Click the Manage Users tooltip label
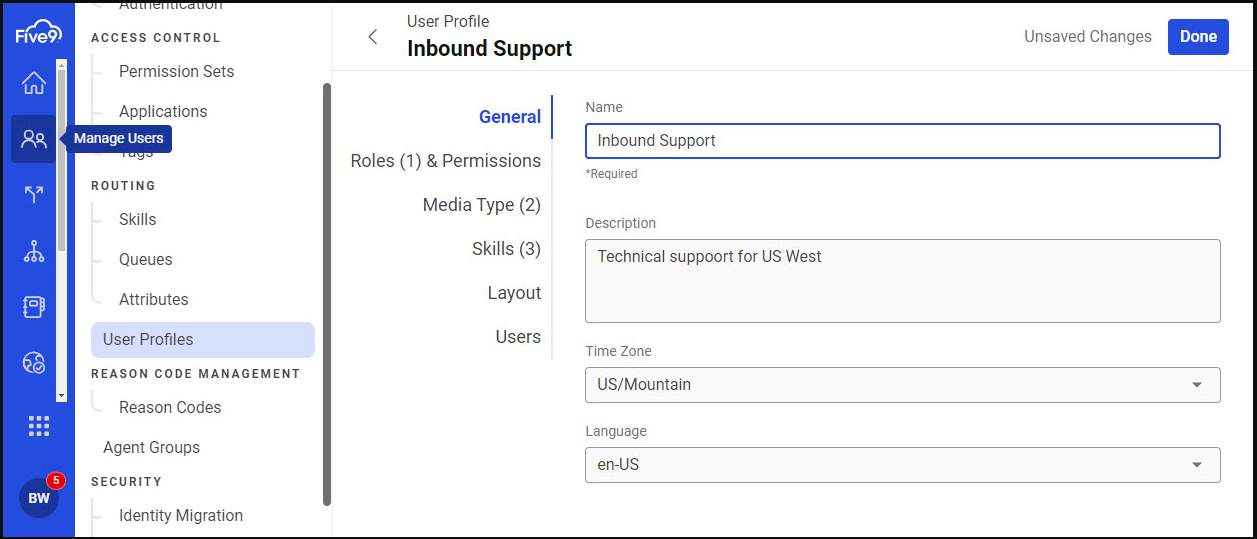The height and width of the screenshot is (539, 1257). click(118, 139)
